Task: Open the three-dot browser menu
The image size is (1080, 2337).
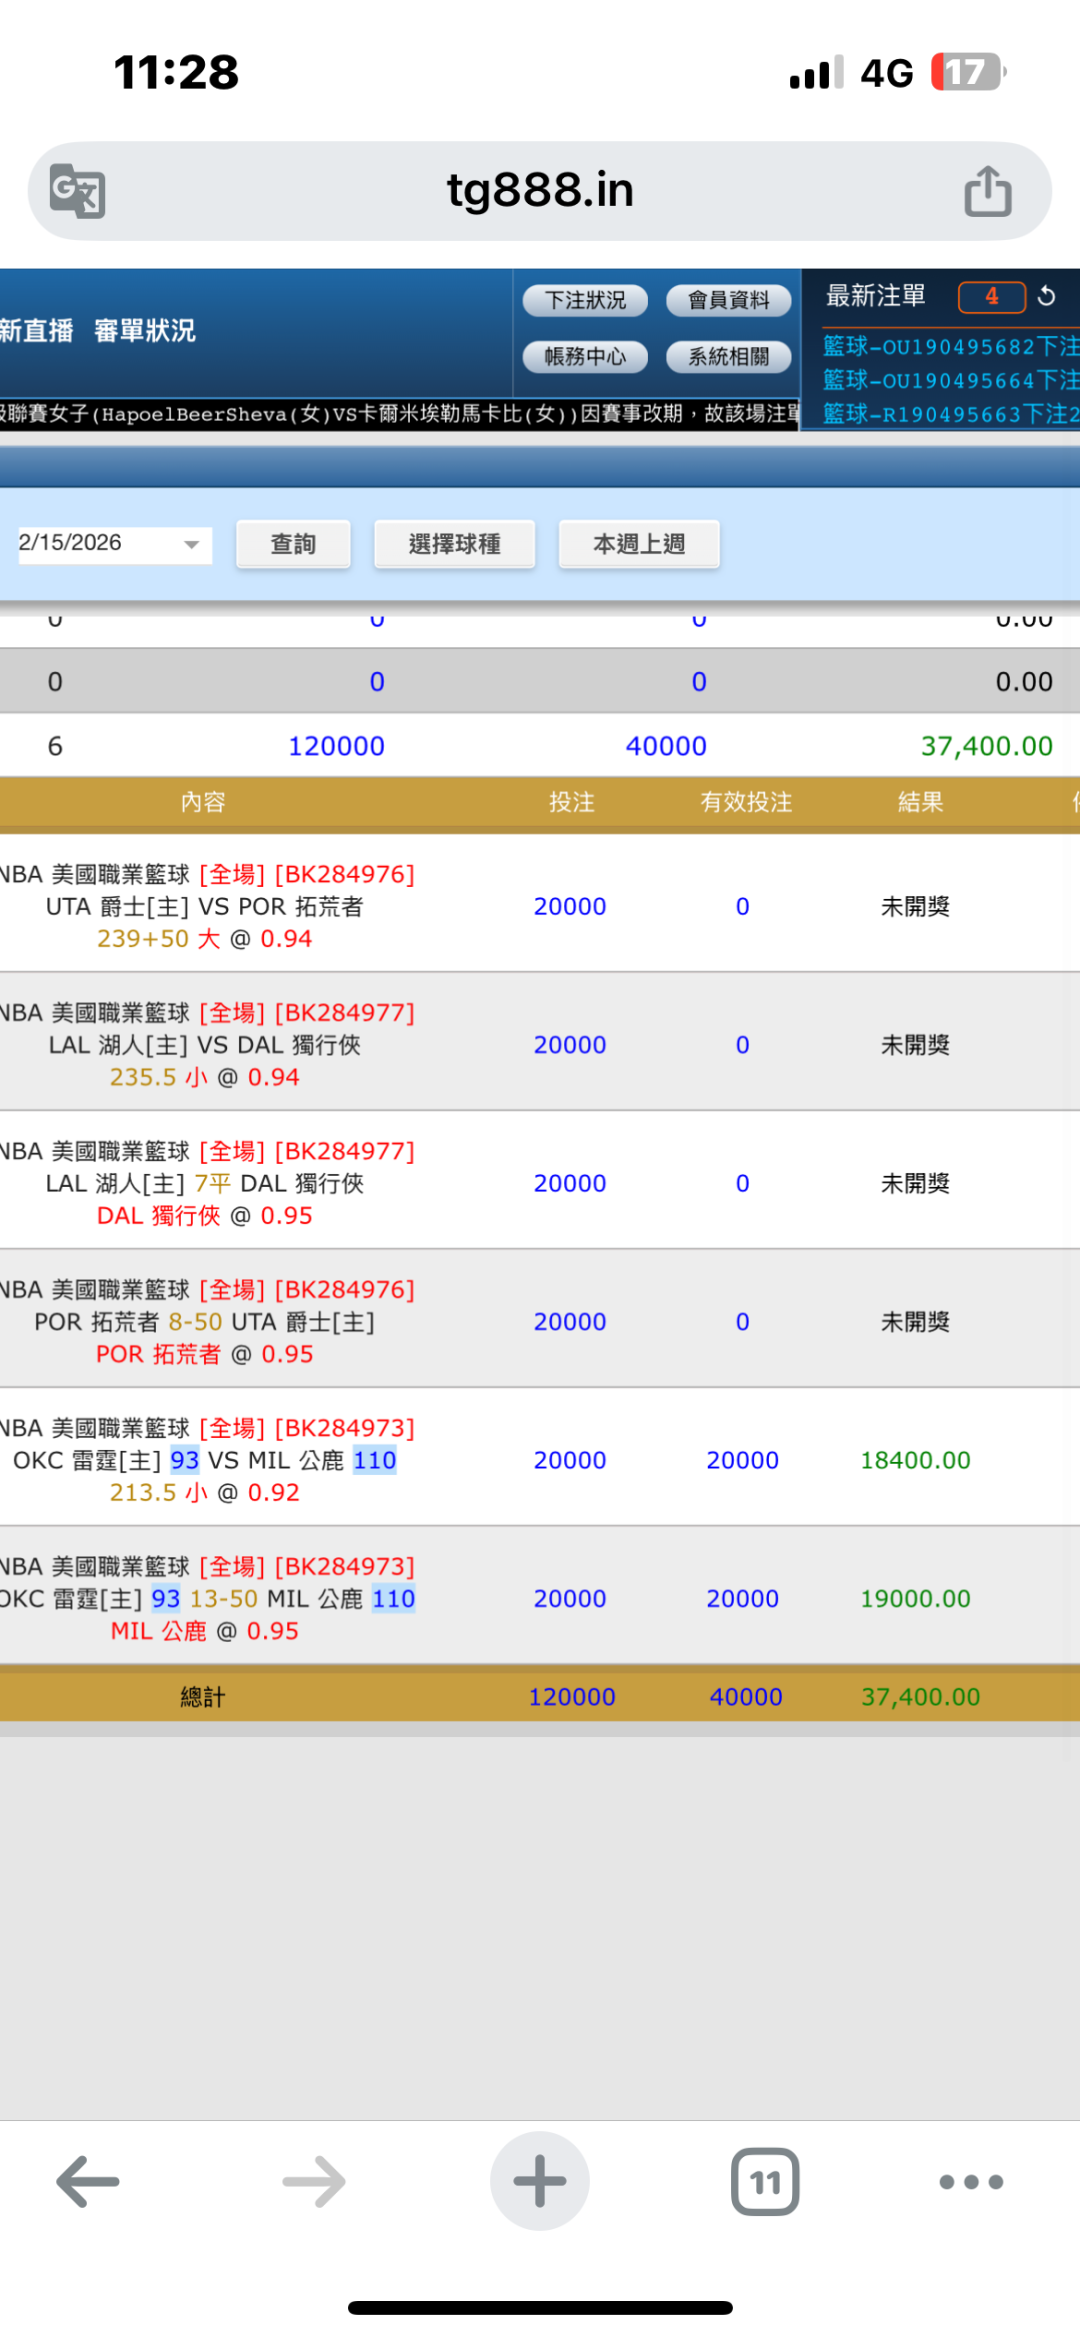Action: pyautogui.click(x=971, y=2181)
